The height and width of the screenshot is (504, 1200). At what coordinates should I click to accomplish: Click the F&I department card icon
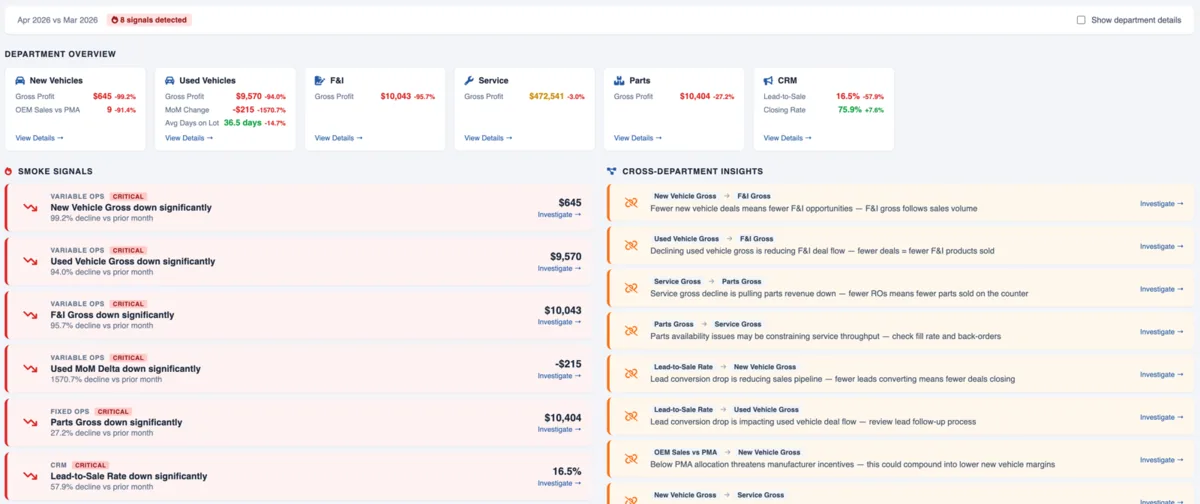click(320, 80)
